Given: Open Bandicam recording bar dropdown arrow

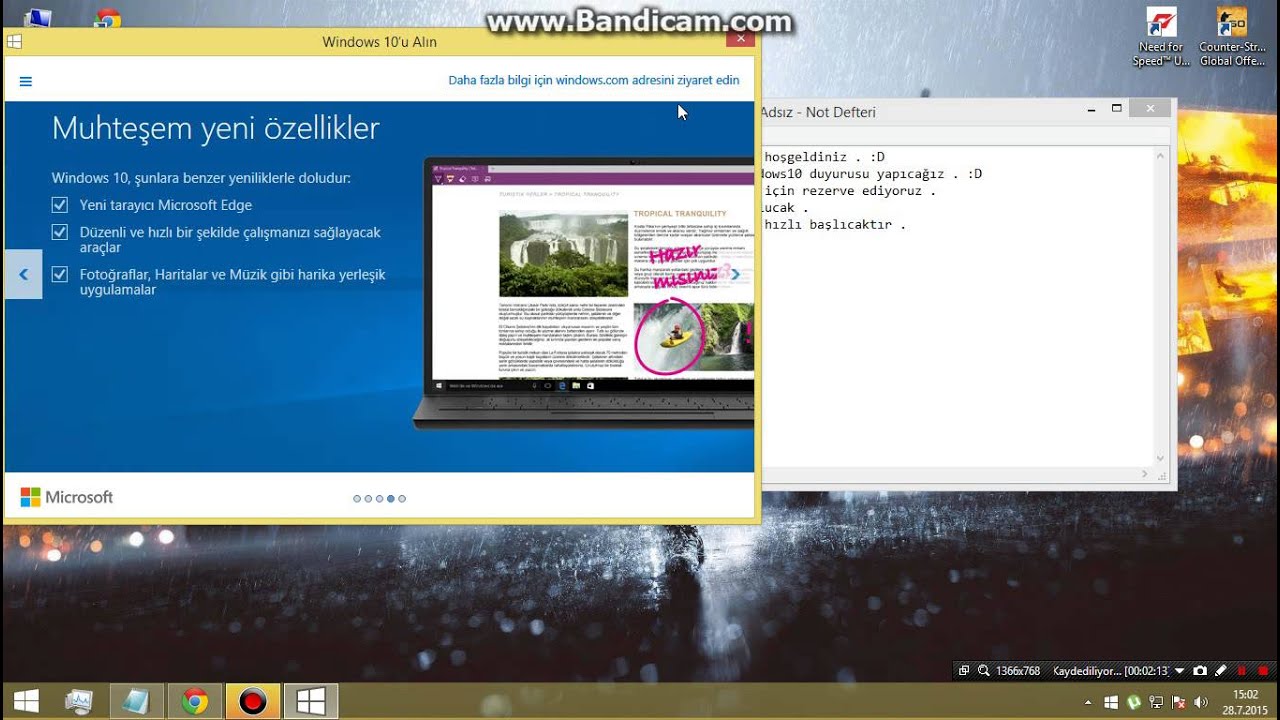Looking at the screenshot, I should (x=1180, y=671).
